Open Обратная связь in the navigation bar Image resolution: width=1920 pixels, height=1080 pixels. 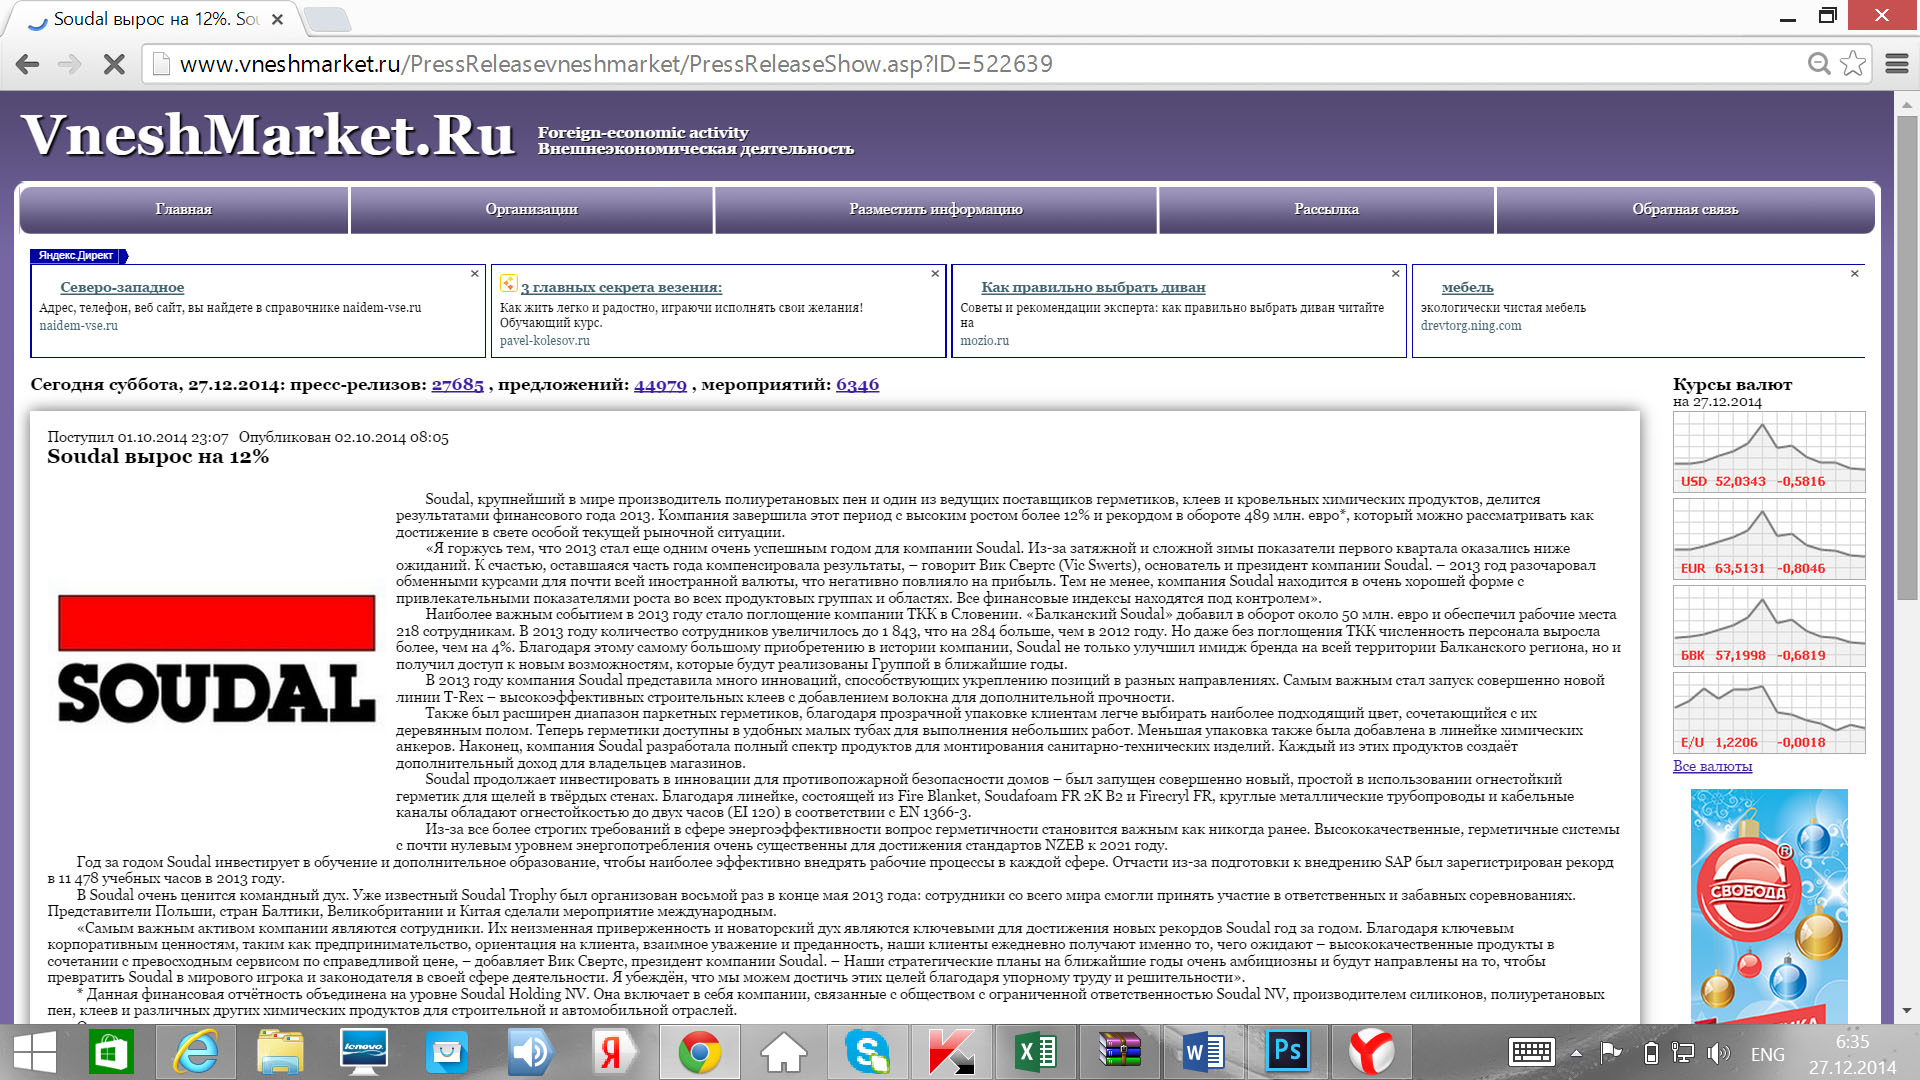point(1685,209)
